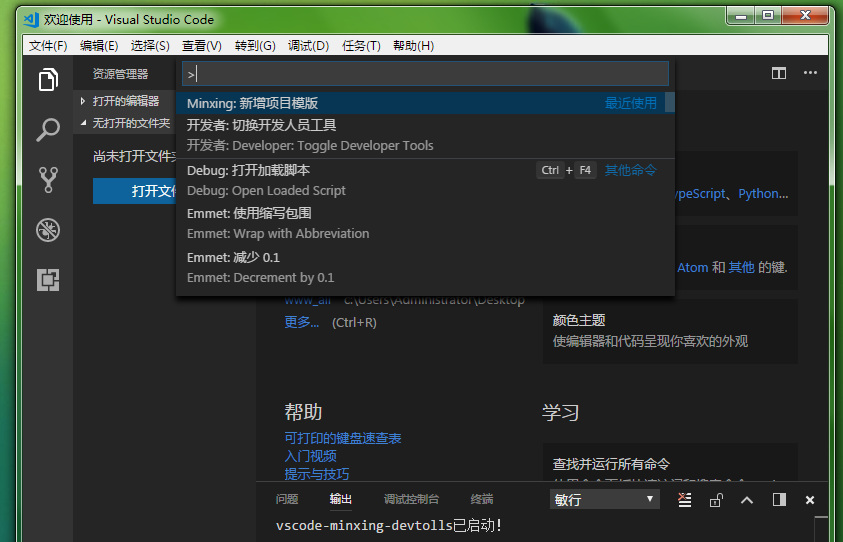Open the editor more actions ellipsis
843x542 pixels.
(810, 73)
